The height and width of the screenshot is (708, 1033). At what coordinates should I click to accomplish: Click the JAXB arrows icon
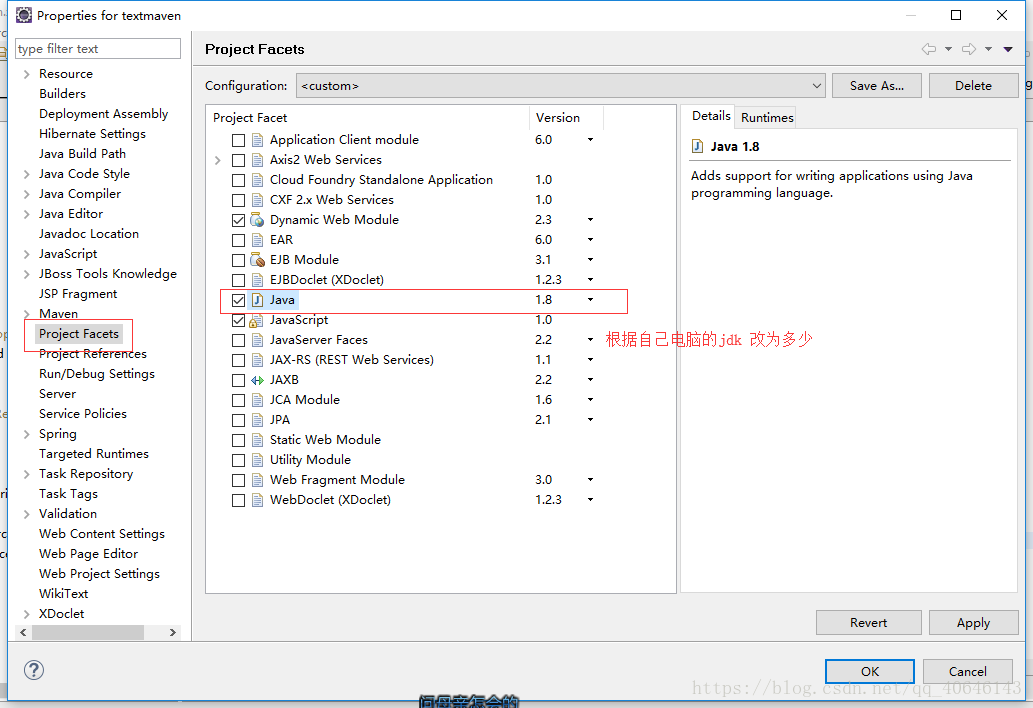pyautogui.click(x=258, y=380)
